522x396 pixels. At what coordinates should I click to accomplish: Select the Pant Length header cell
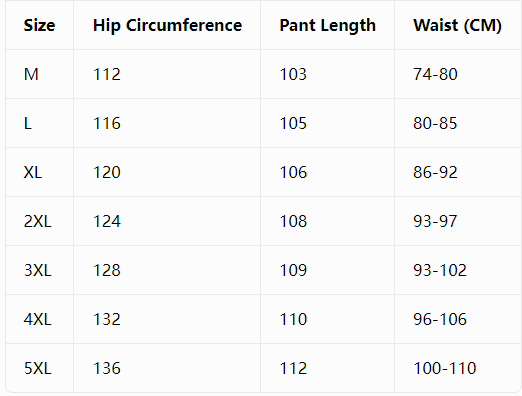[327, 25]
